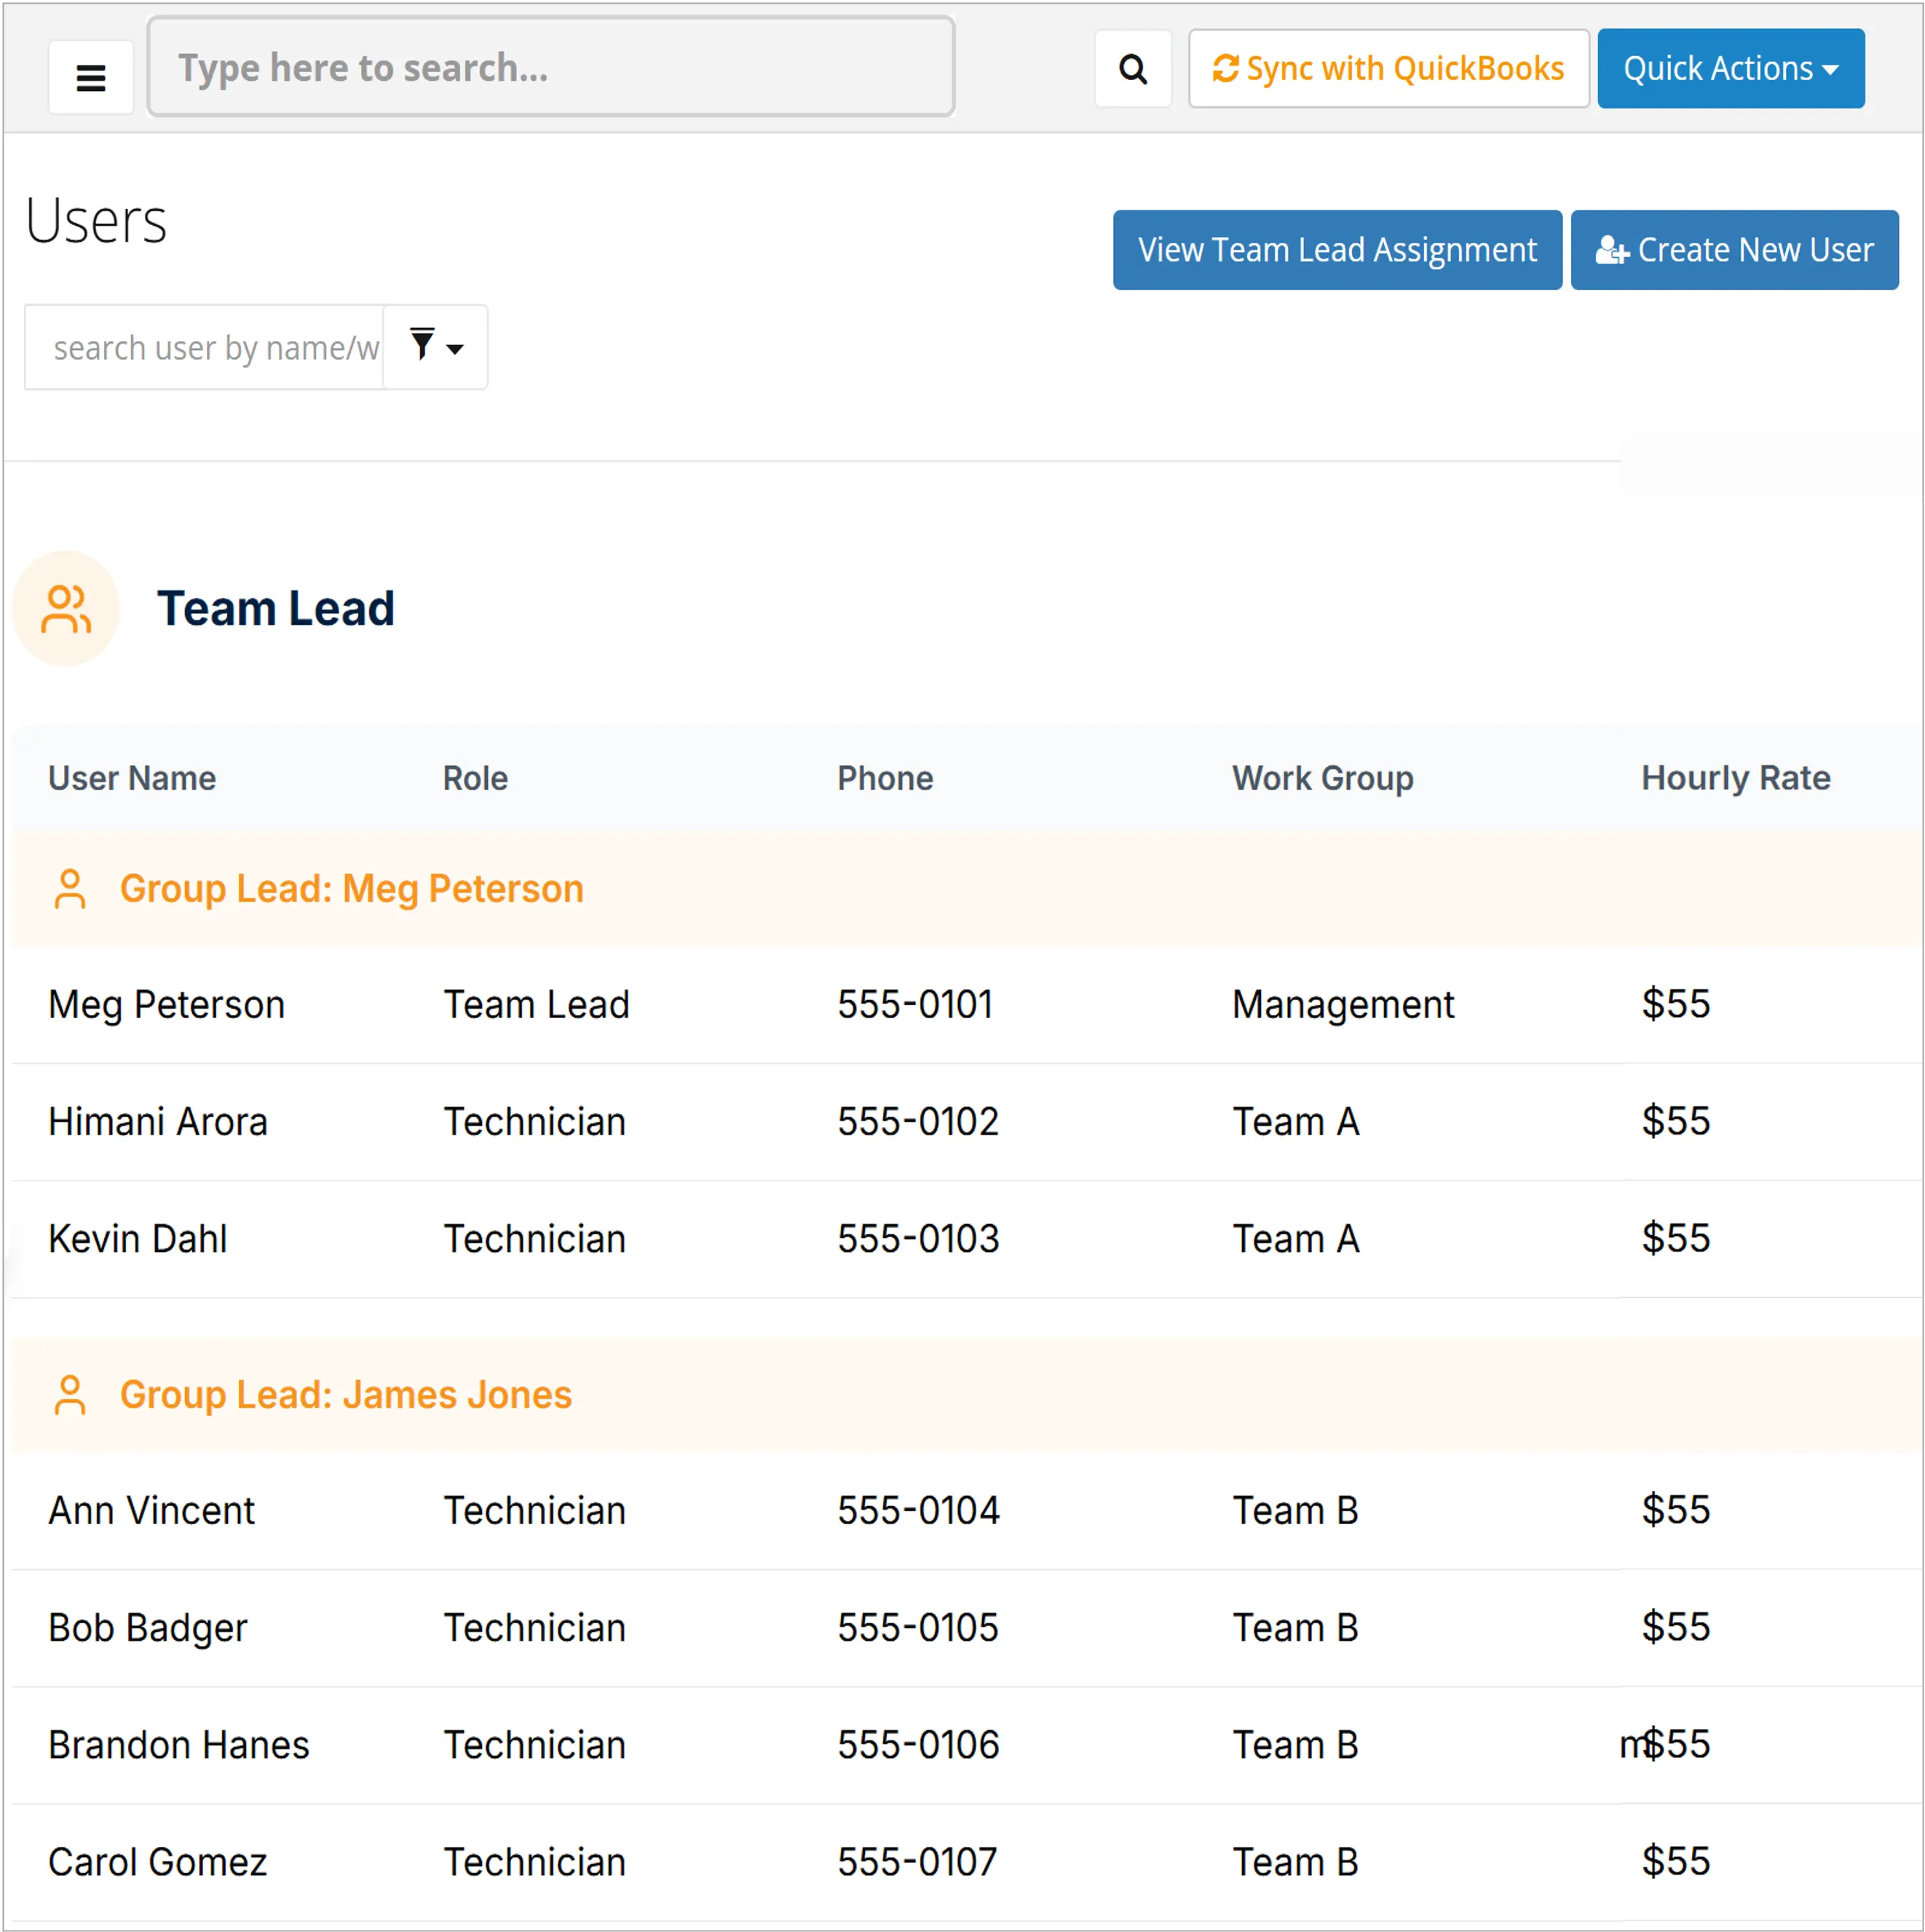Click phone number 555-0102
1925x1932 pixels.
pyautogui.click(x=918, y=1121)
